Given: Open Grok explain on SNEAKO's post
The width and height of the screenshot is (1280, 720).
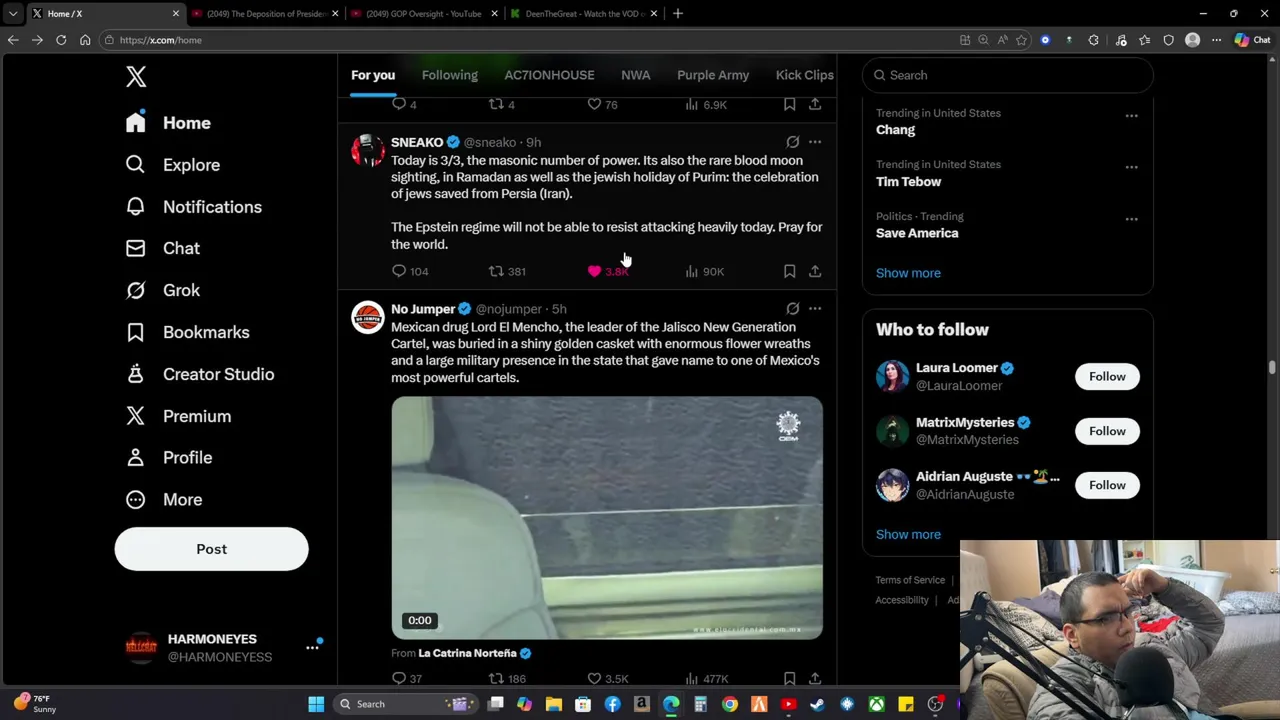Looking at the screenshot, I should tap(792, 142).
